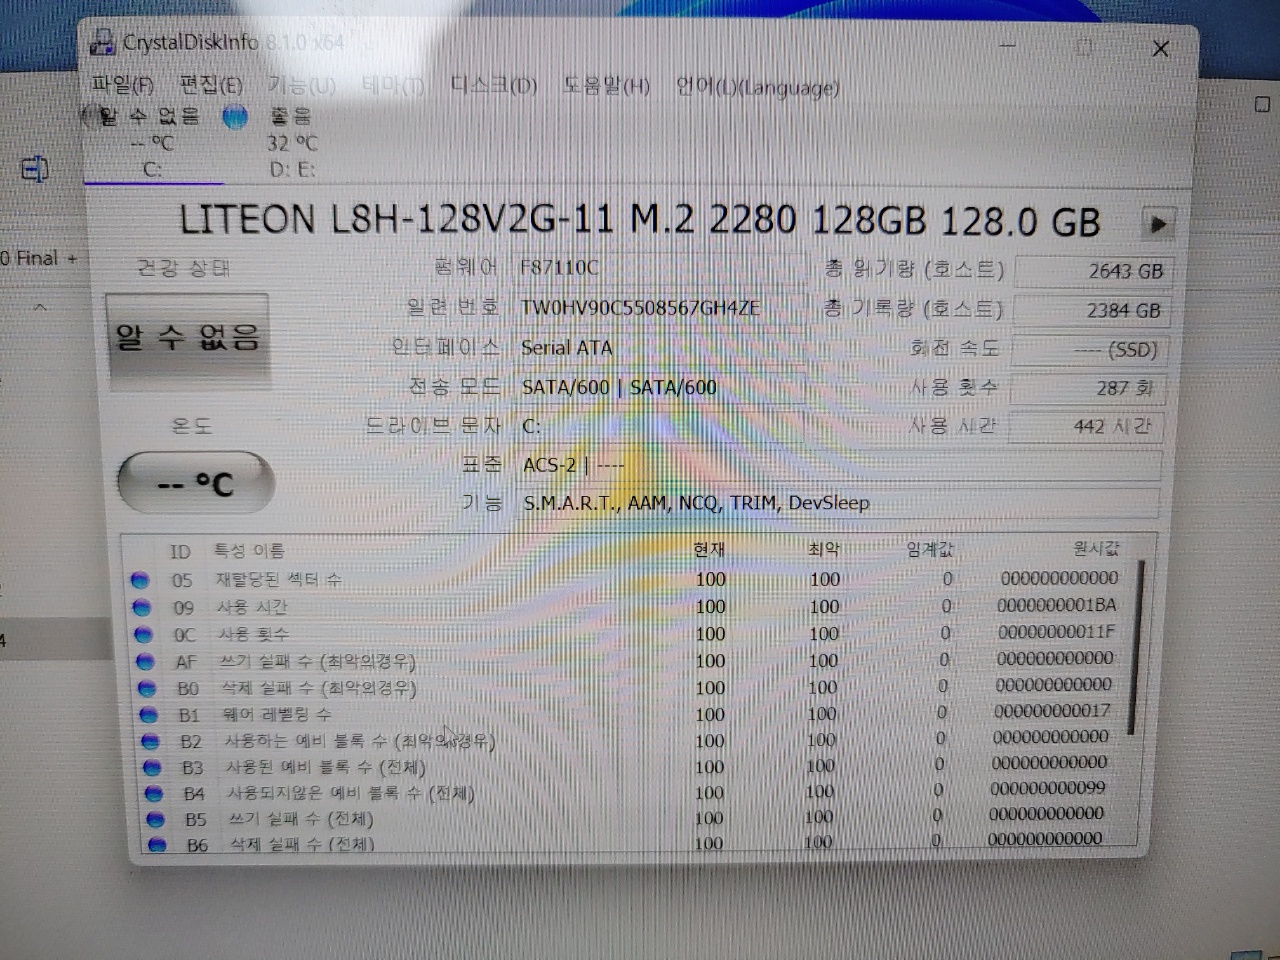Screen dimensions: 1280x960
Task: Click the firmware field F87110C
Action: click(660, 268)
